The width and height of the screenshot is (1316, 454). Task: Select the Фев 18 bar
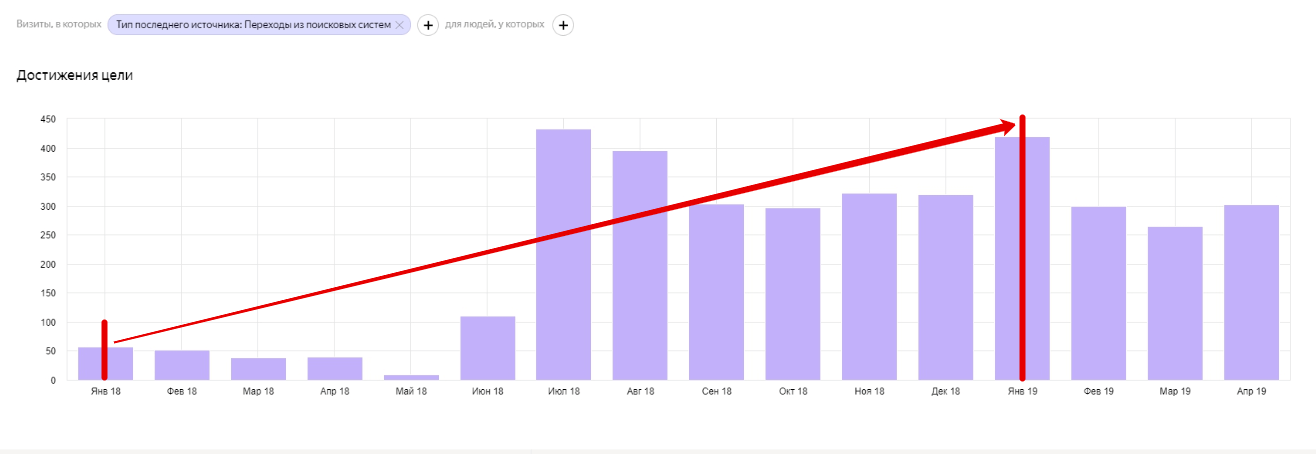182,365
